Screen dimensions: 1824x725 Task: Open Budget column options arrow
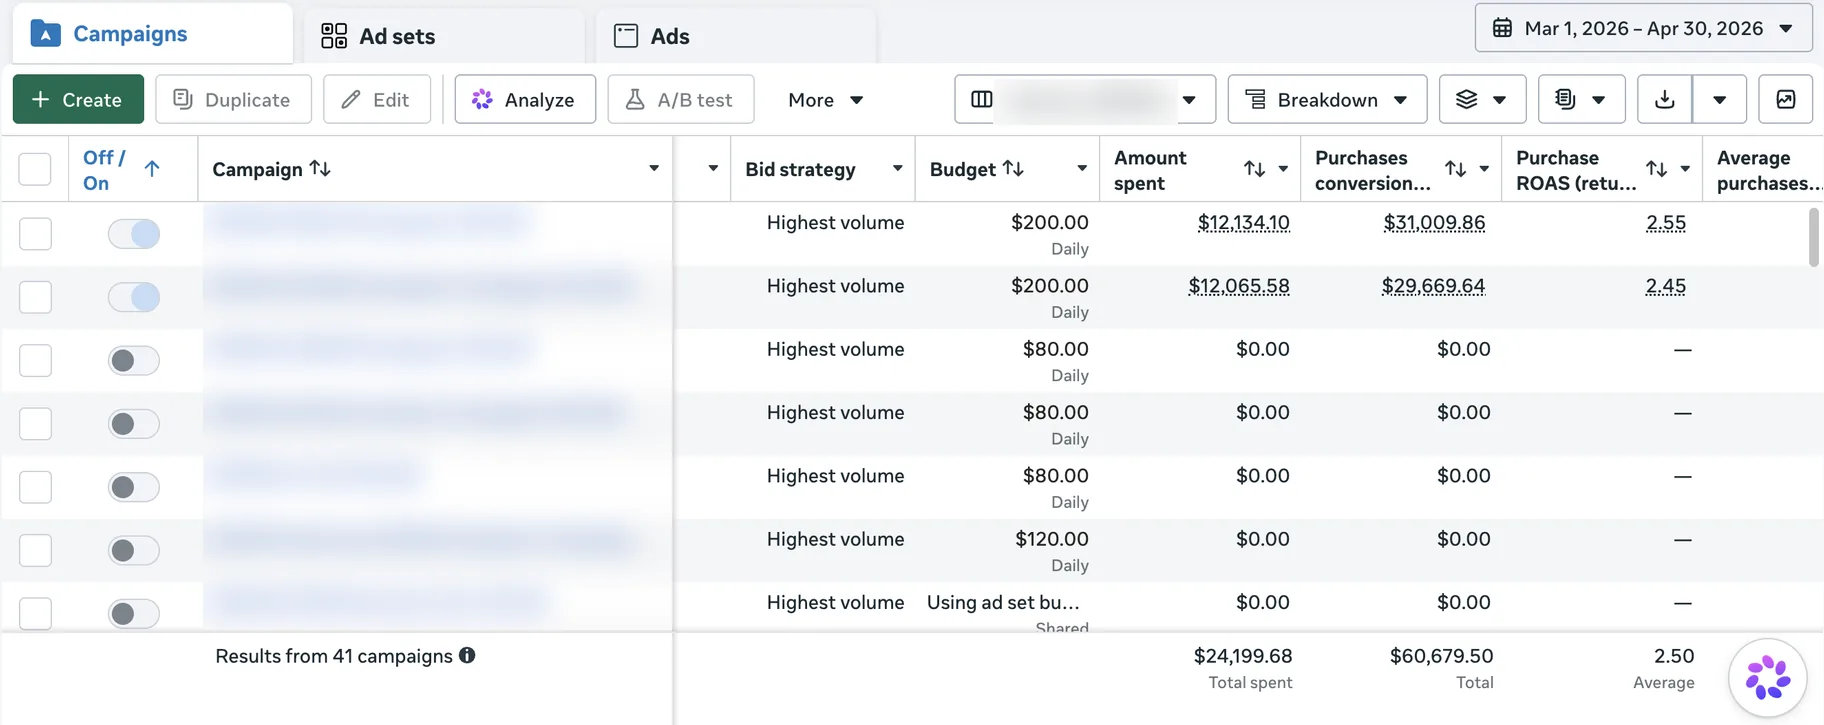pyautogui.click(x=1081, y=168)
